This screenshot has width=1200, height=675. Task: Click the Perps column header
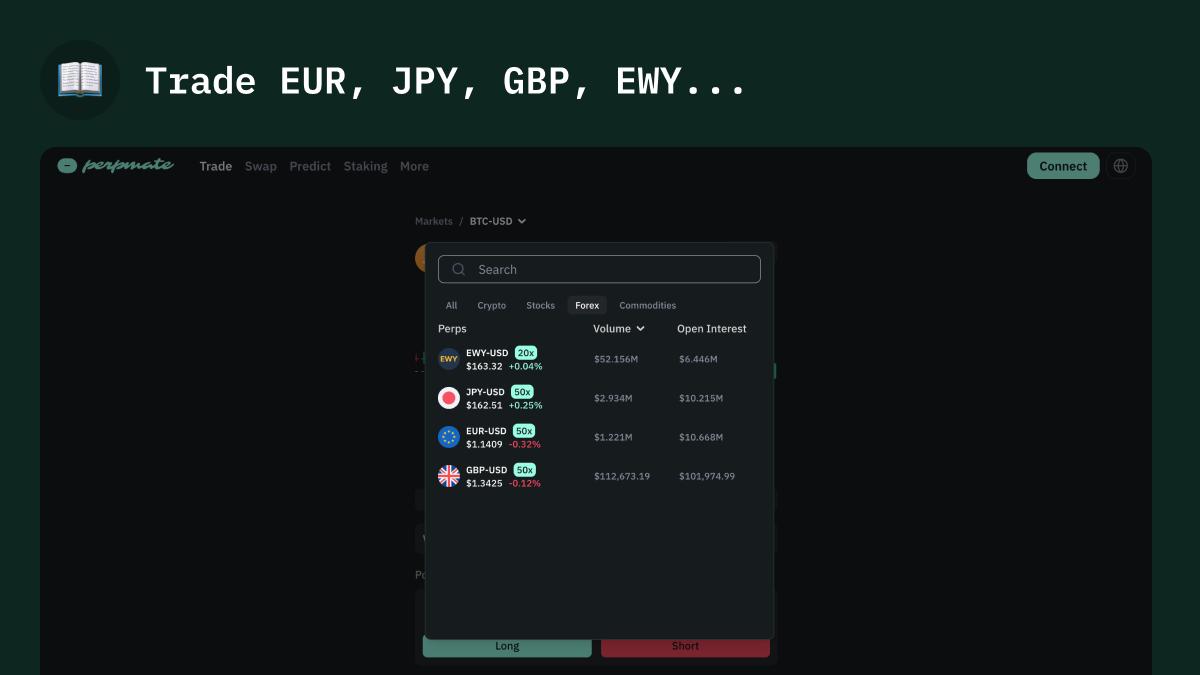coord(452,328)
